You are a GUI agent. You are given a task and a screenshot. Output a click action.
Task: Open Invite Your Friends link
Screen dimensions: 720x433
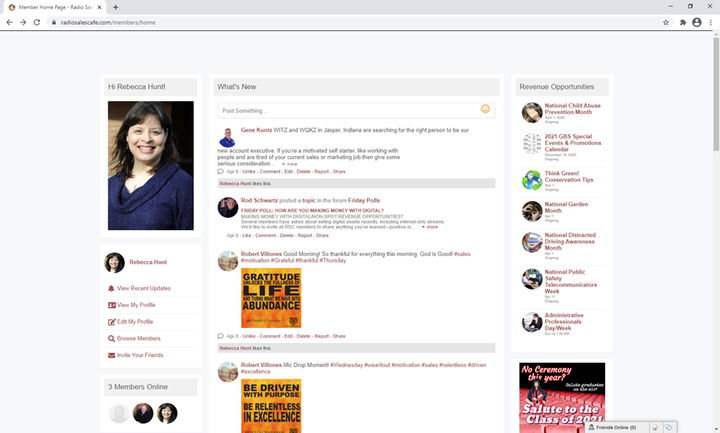[x=140, y=355]
